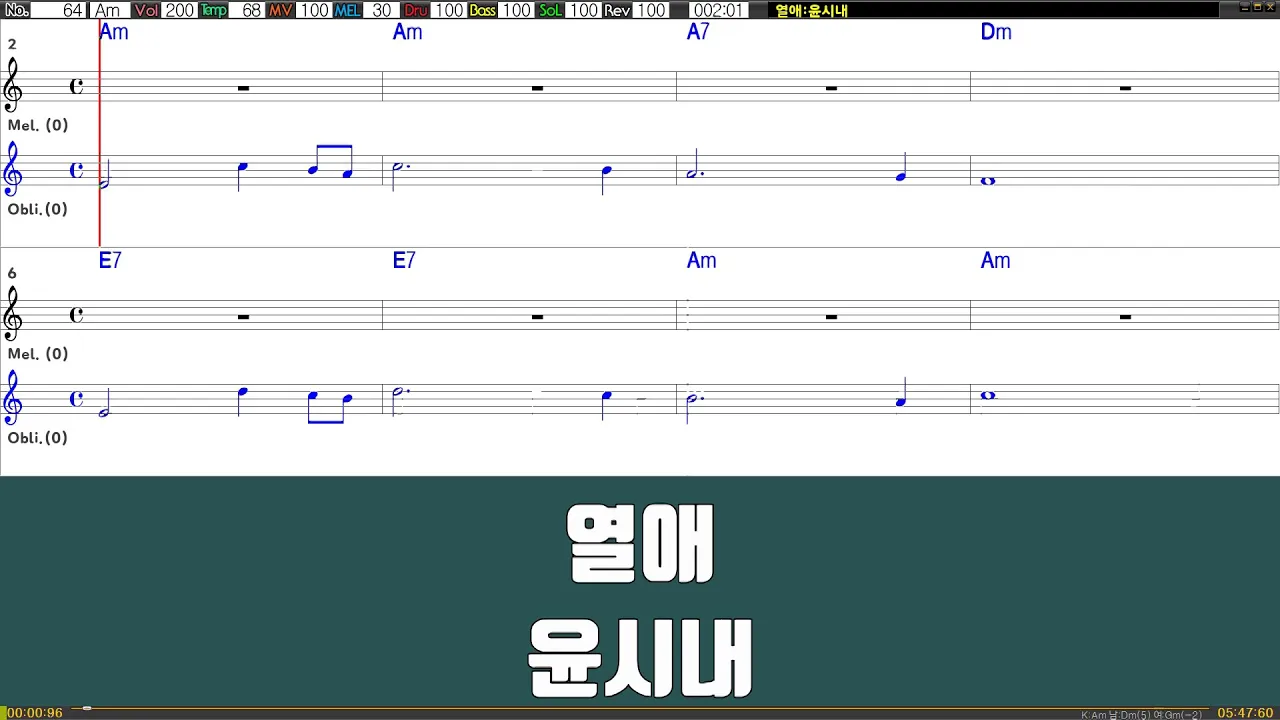1280x720 pixels.
Task: Click the key field showing Am in the top bar
Action: pos(109,10)
